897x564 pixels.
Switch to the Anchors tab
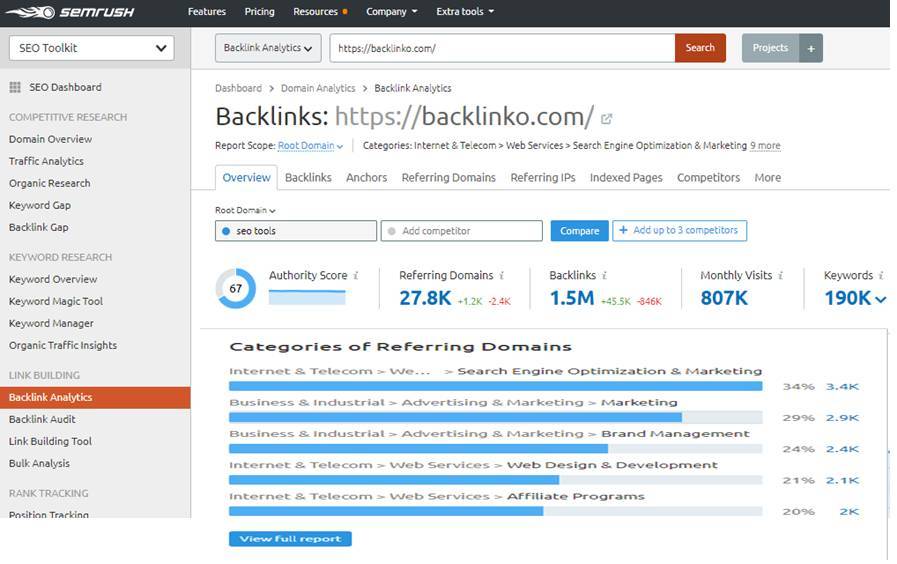366,178
